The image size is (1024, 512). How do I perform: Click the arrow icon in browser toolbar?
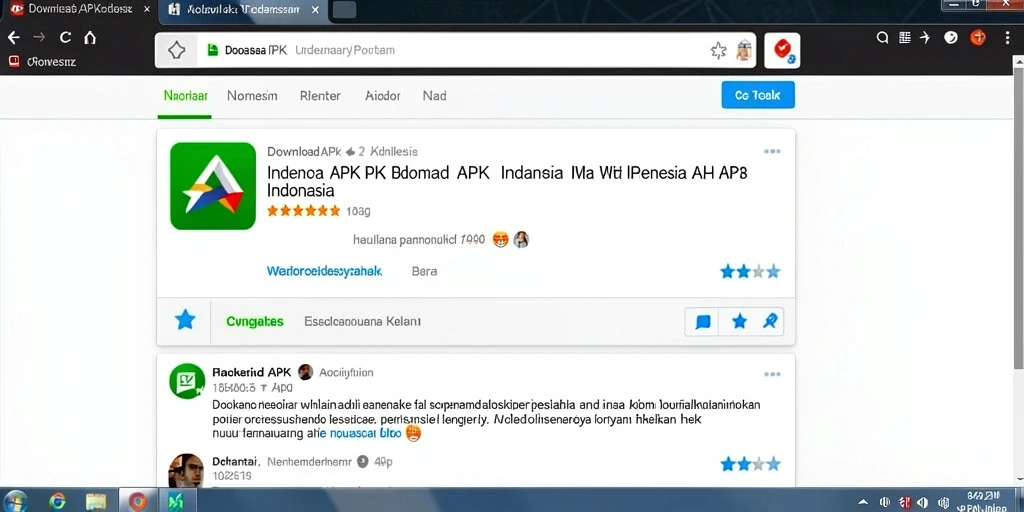tap(925, 38)
